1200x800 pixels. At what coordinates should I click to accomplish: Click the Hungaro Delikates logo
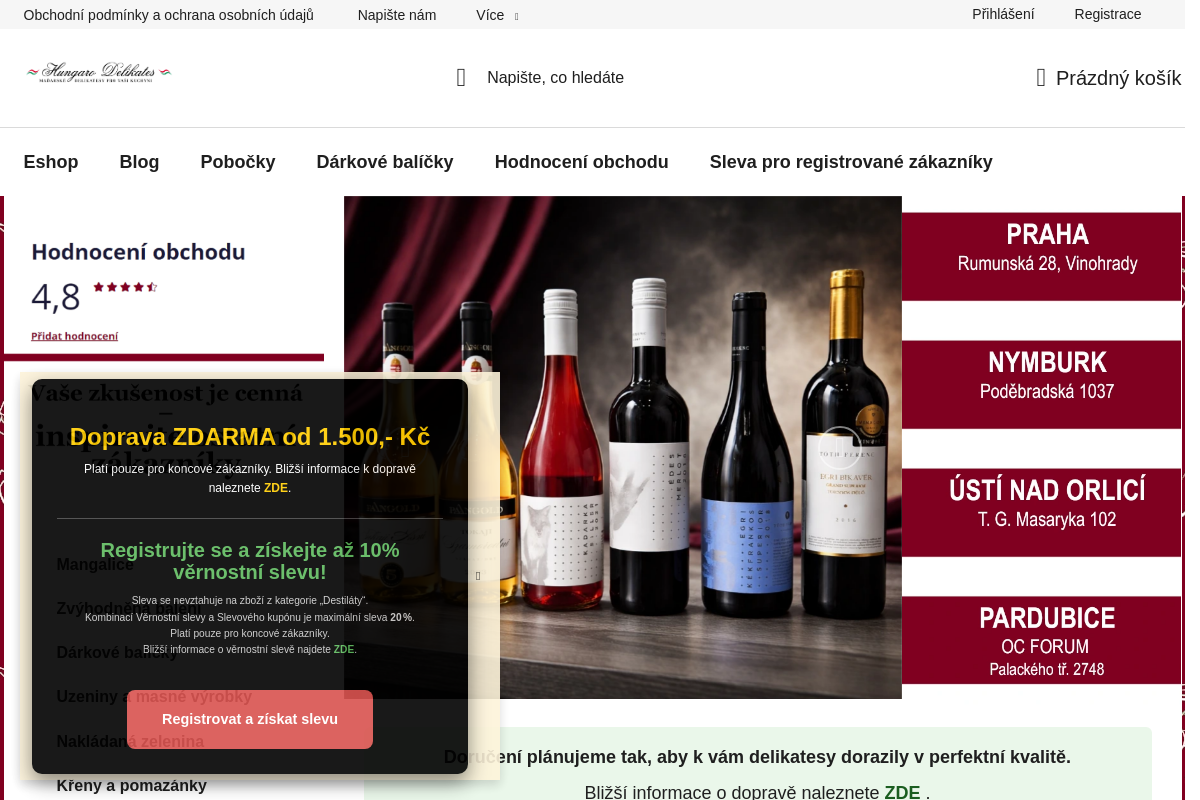tap(99, 73)
